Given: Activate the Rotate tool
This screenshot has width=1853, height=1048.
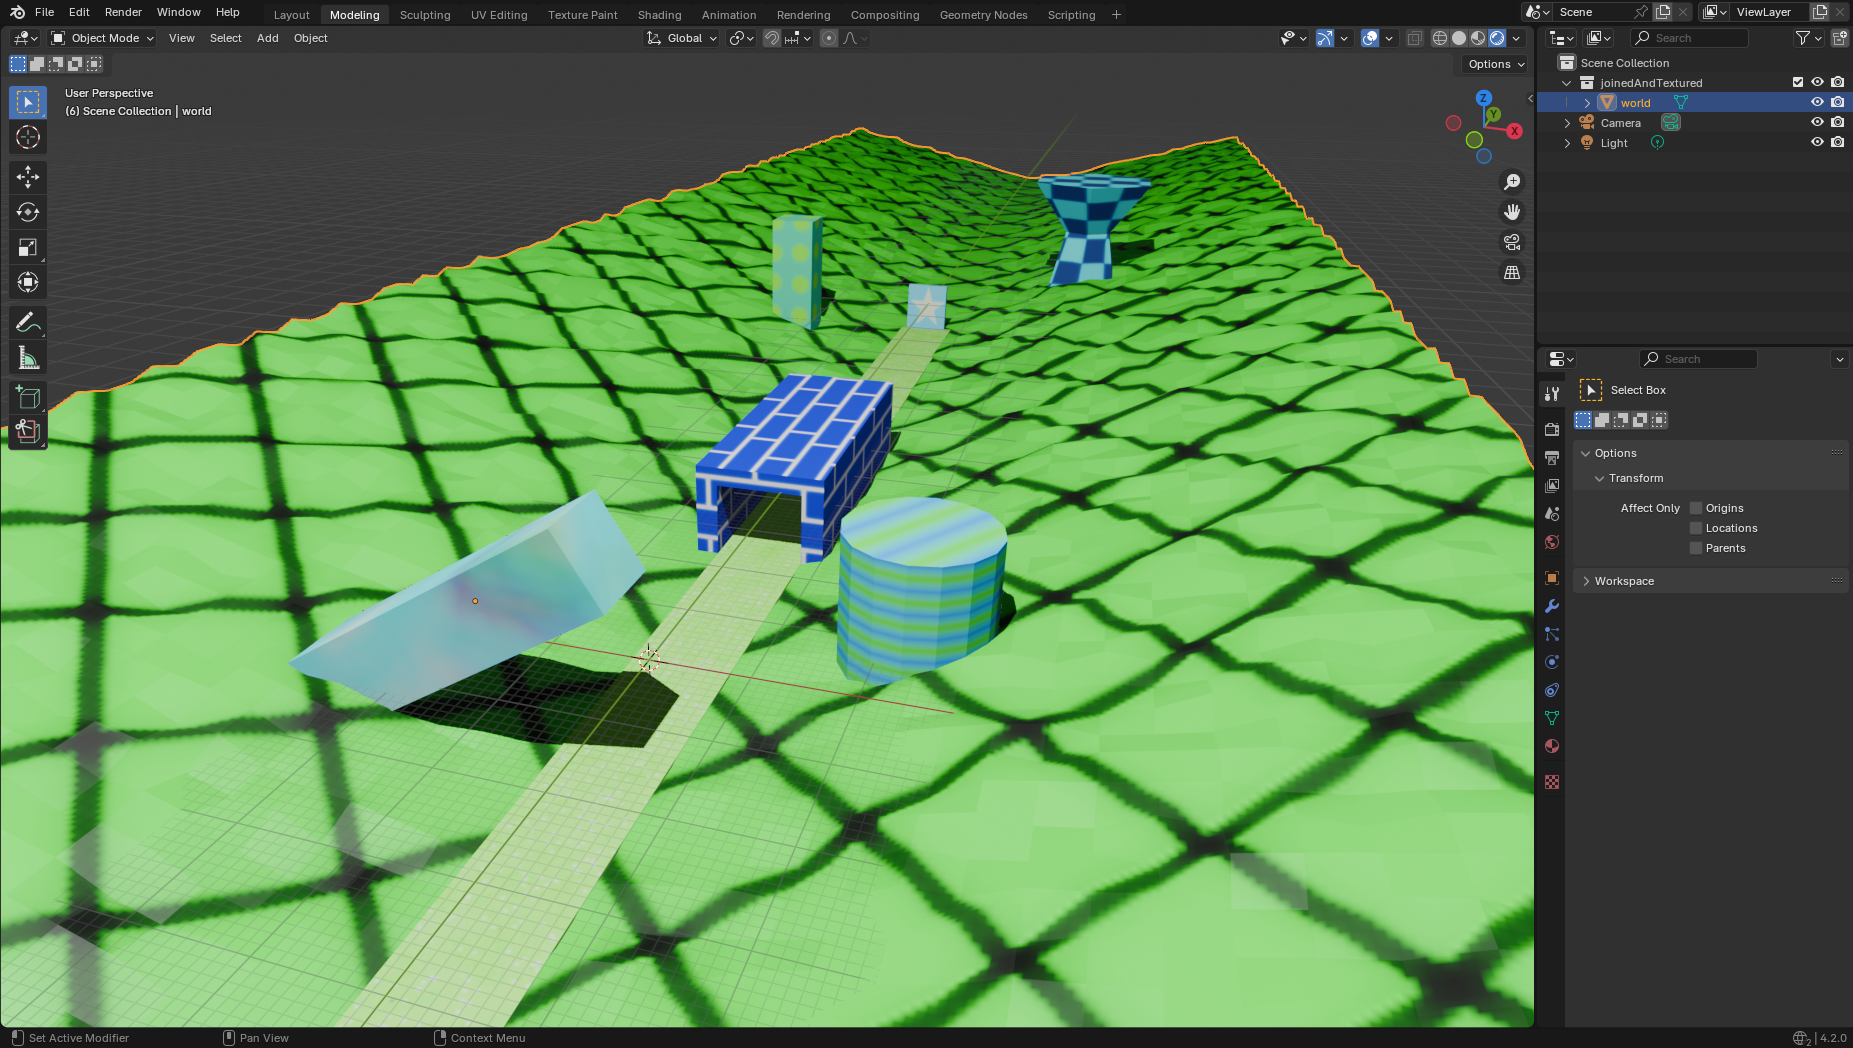Looking at the screenshot, I should point(28,212).
